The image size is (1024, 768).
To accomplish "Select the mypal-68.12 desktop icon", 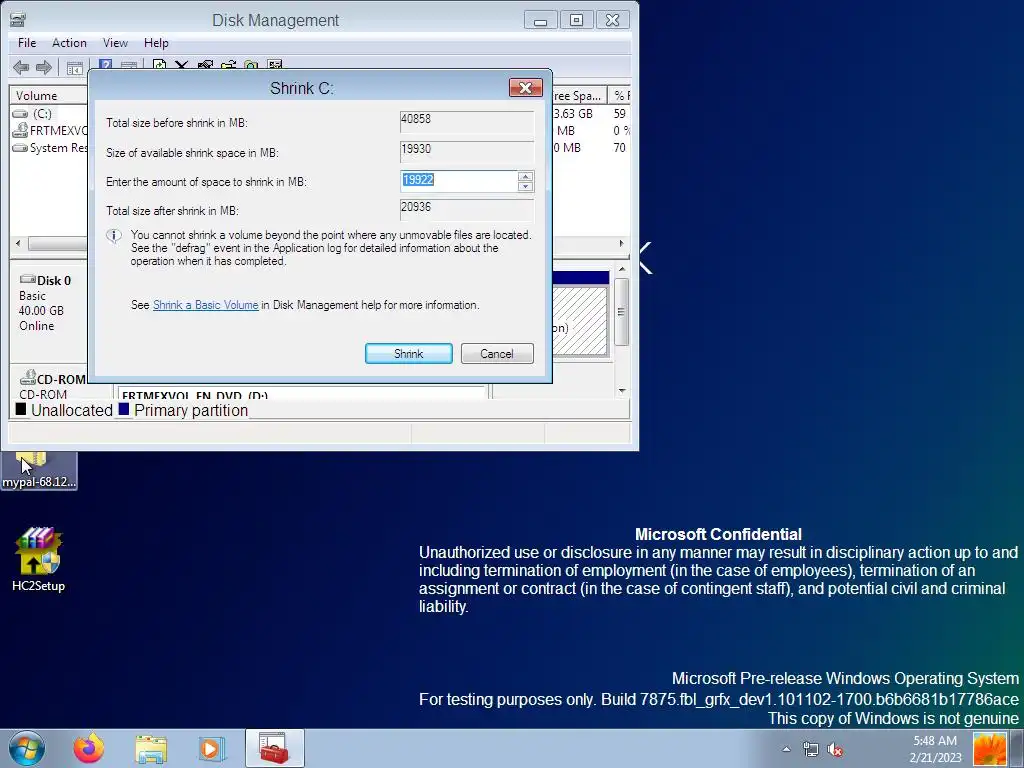I will [x=39, y=470].
